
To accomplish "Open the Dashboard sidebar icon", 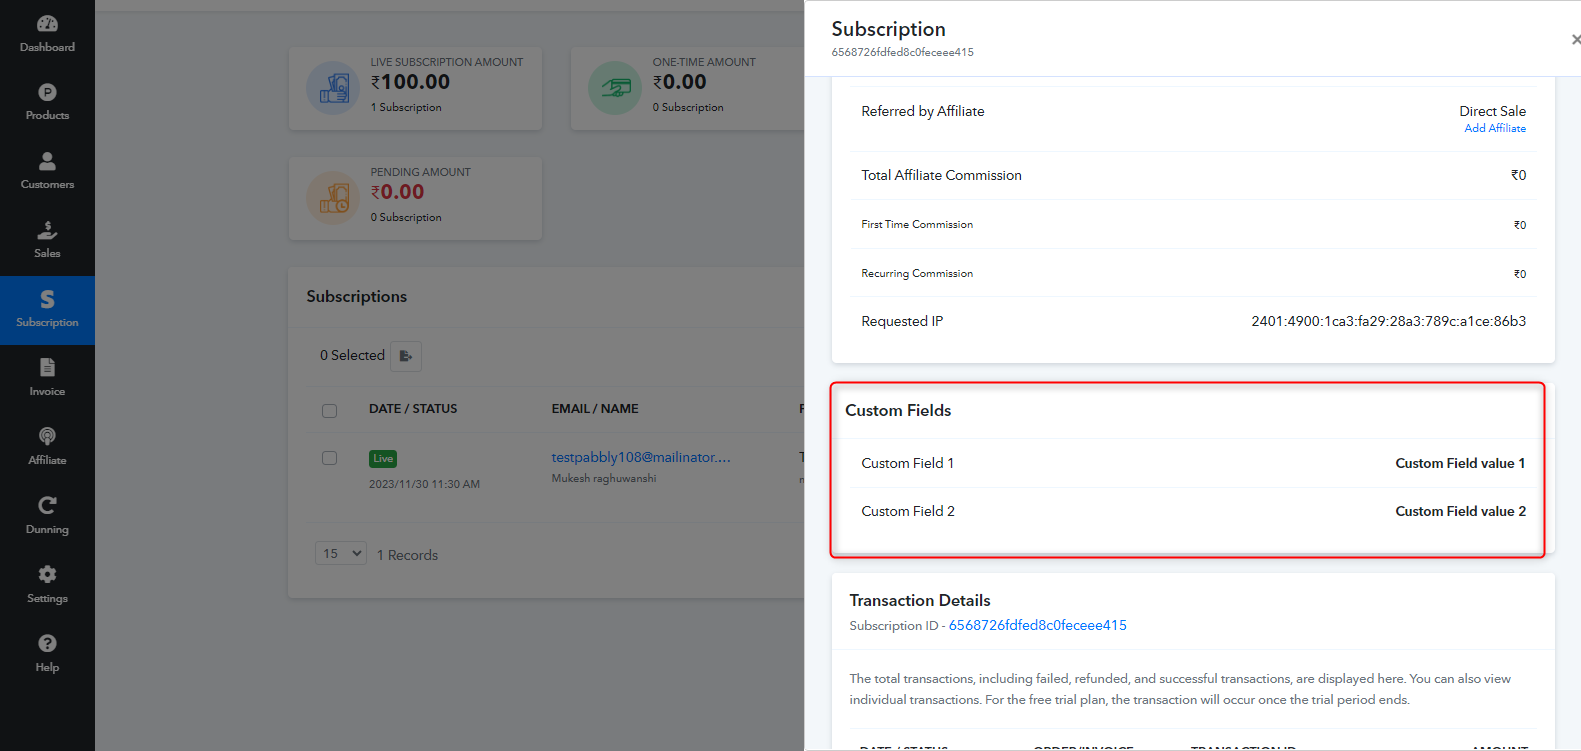I will click(47, 24).
